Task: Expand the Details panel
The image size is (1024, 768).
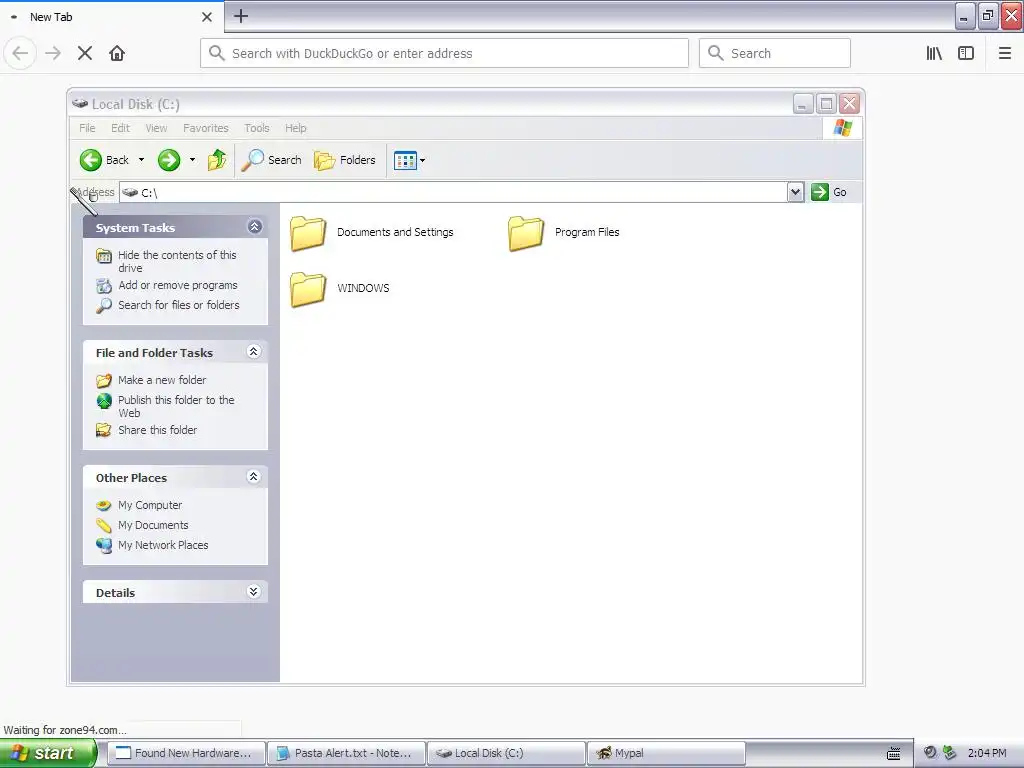Action: pos(254,592)
